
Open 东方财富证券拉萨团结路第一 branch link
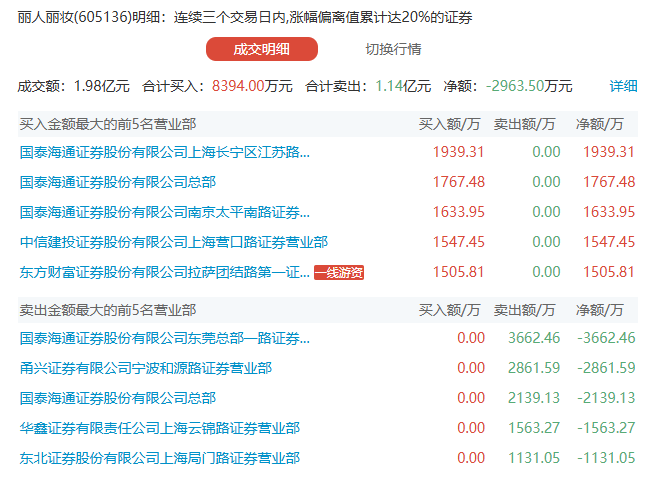pyautogui.click(x=165, y=272)
